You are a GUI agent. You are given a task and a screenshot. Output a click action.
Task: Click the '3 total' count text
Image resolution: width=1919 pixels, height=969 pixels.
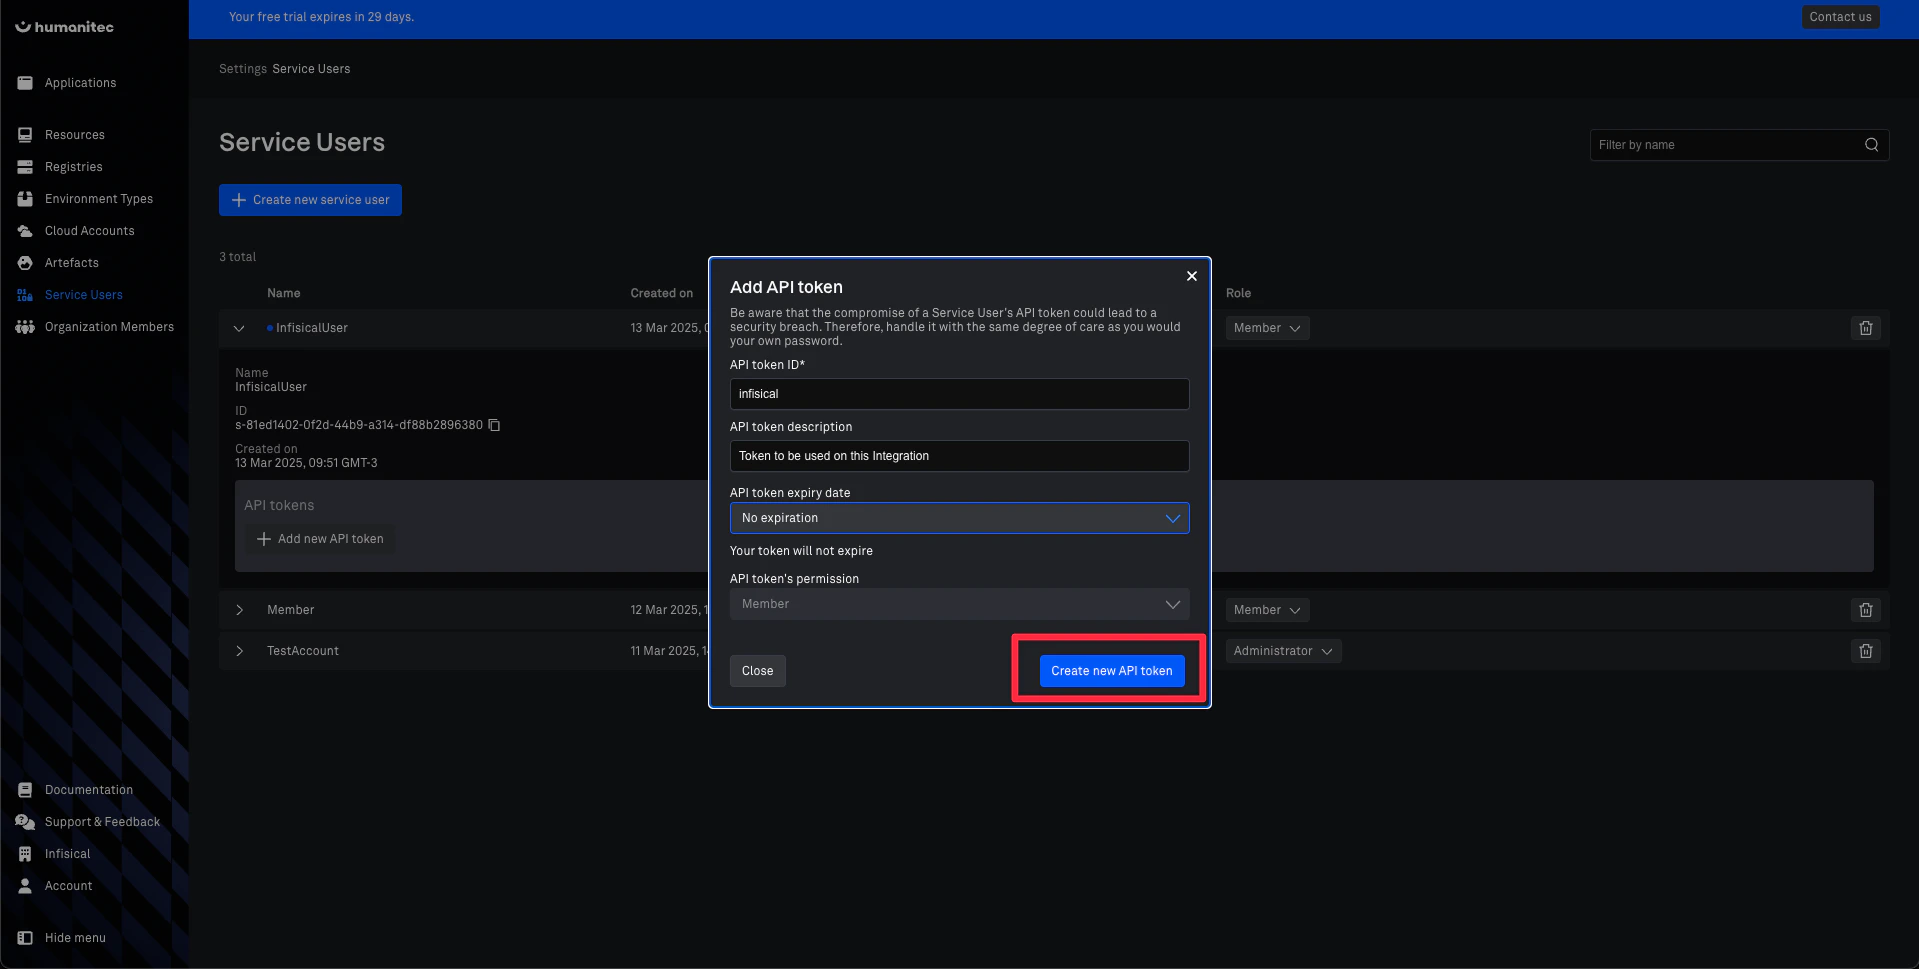point(238,257)
